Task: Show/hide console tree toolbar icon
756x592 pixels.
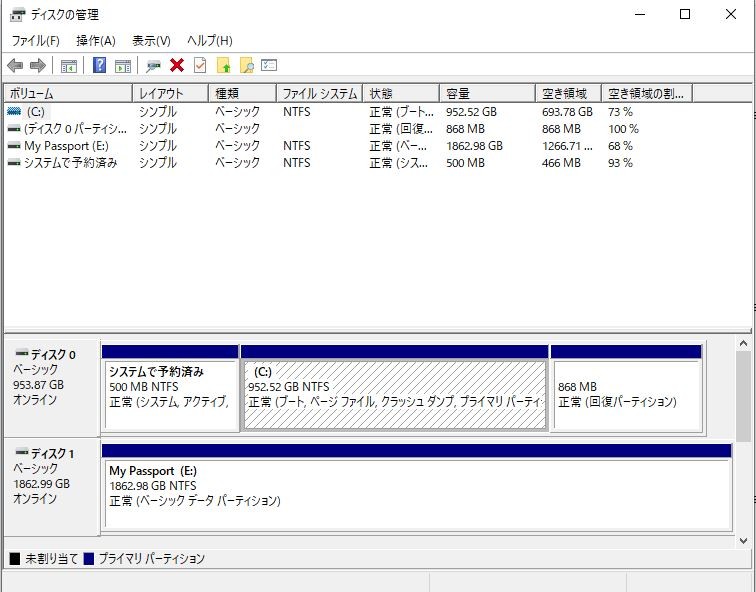Action: coord(69,66)
